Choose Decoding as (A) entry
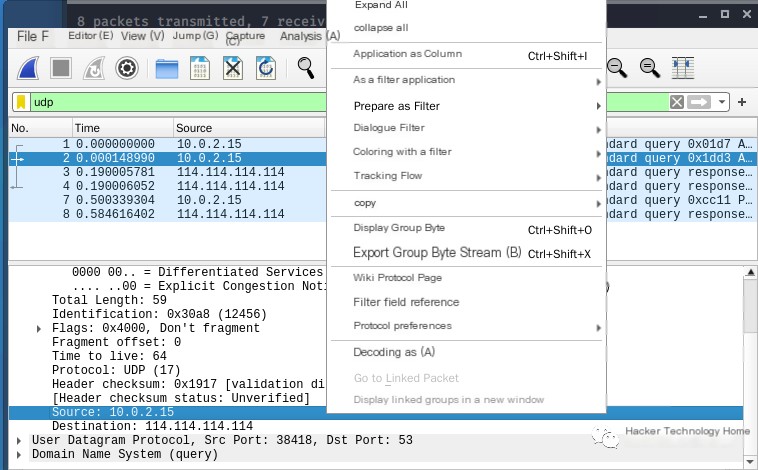Viewport: 758px width, 470px height. [394, 352]
